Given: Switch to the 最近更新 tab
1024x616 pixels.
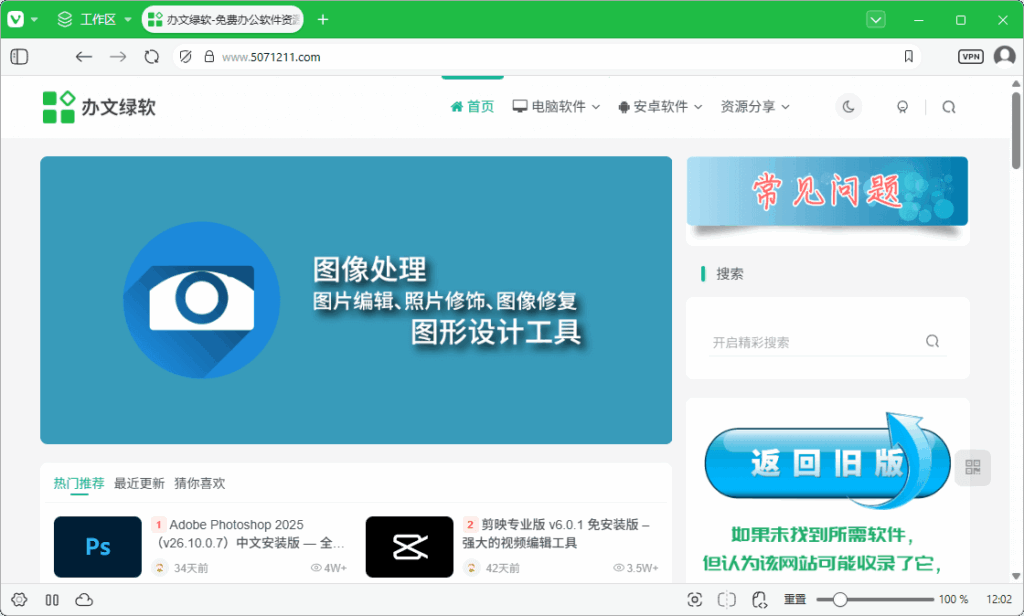Looking at the screenshot, I should (139, 483).
